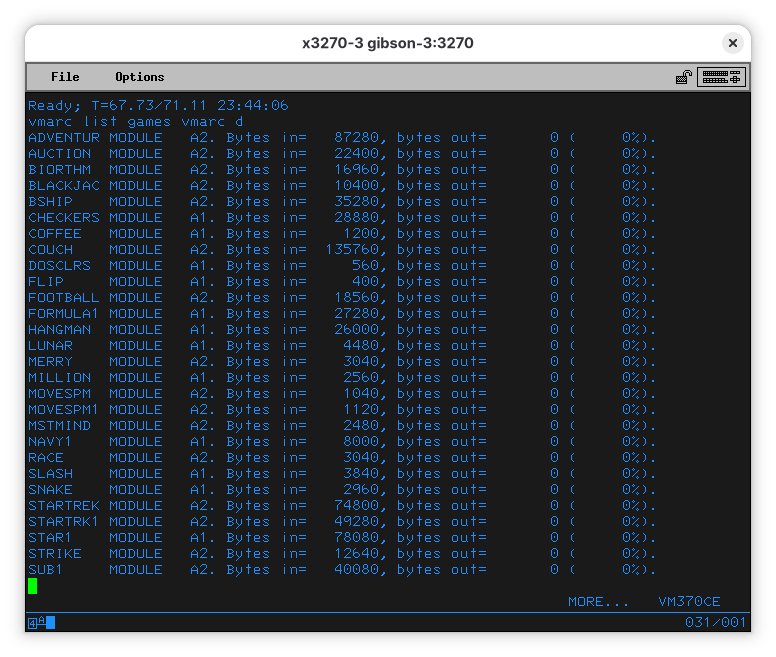The height and width of the screenshot is (657, 776).
Task: Select the SUB1 module row
Action: [x=342, y=569]
